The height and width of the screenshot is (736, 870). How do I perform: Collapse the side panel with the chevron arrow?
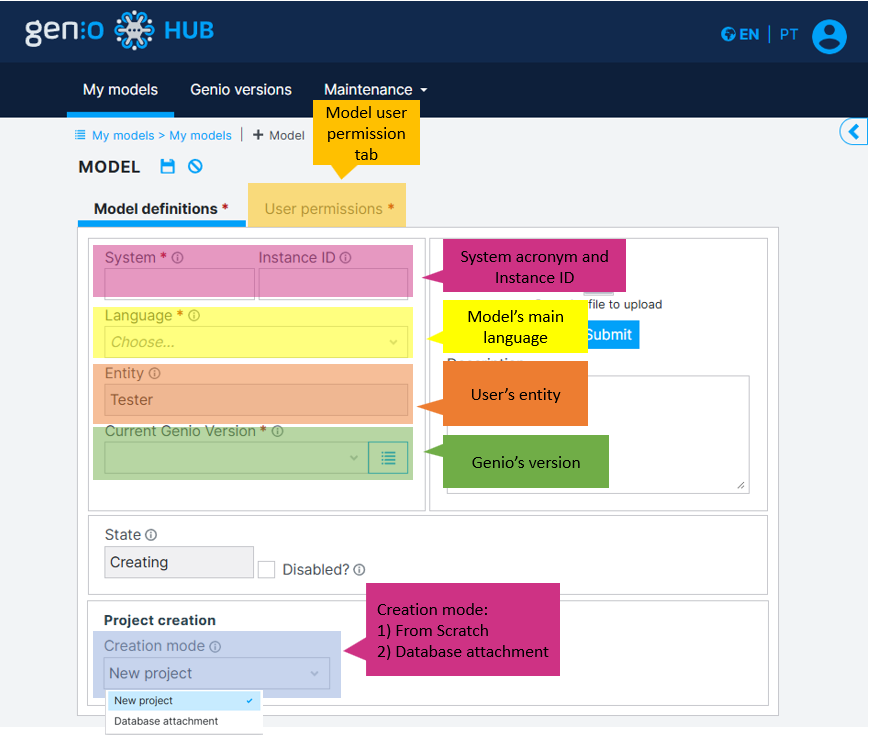854,132
